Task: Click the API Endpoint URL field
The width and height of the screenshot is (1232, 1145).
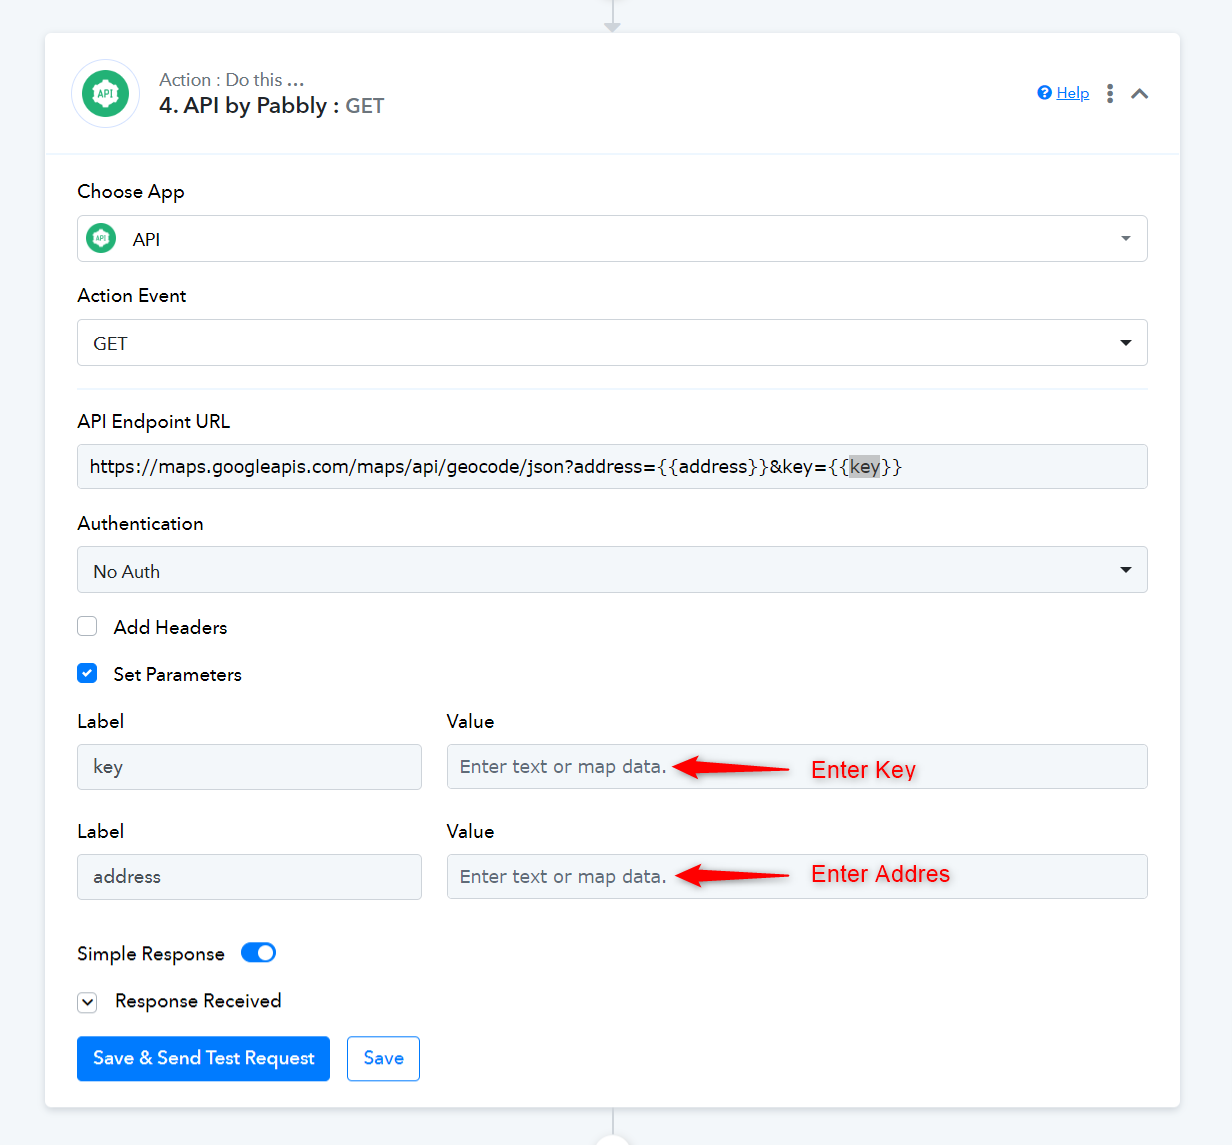Action: point(612,467)
